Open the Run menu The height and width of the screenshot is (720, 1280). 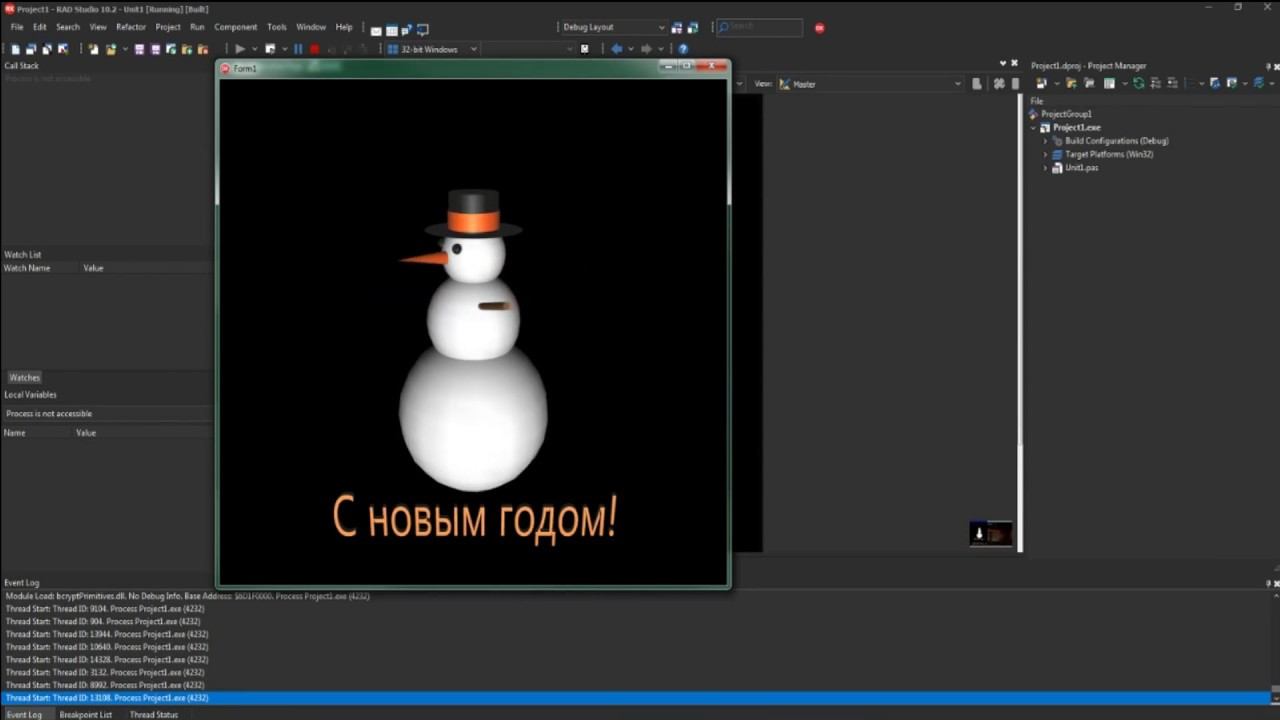click(x=197, y=27)
